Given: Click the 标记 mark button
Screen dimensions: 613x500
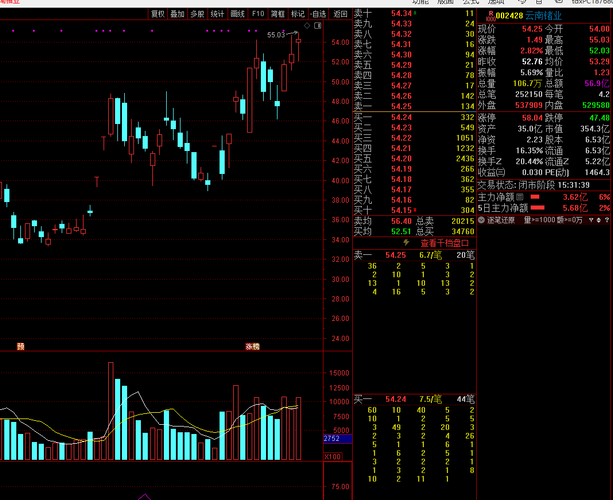Looking at the screenshot, I should tap(298, 14).
